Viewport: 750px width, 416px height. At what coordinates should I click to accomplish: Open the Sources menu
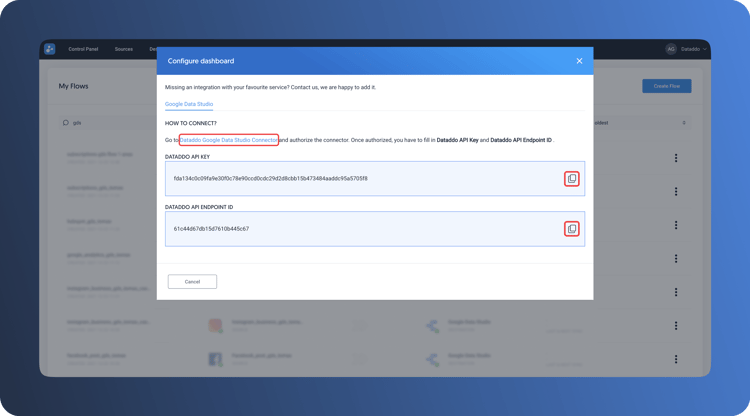[x=123, y=49]
